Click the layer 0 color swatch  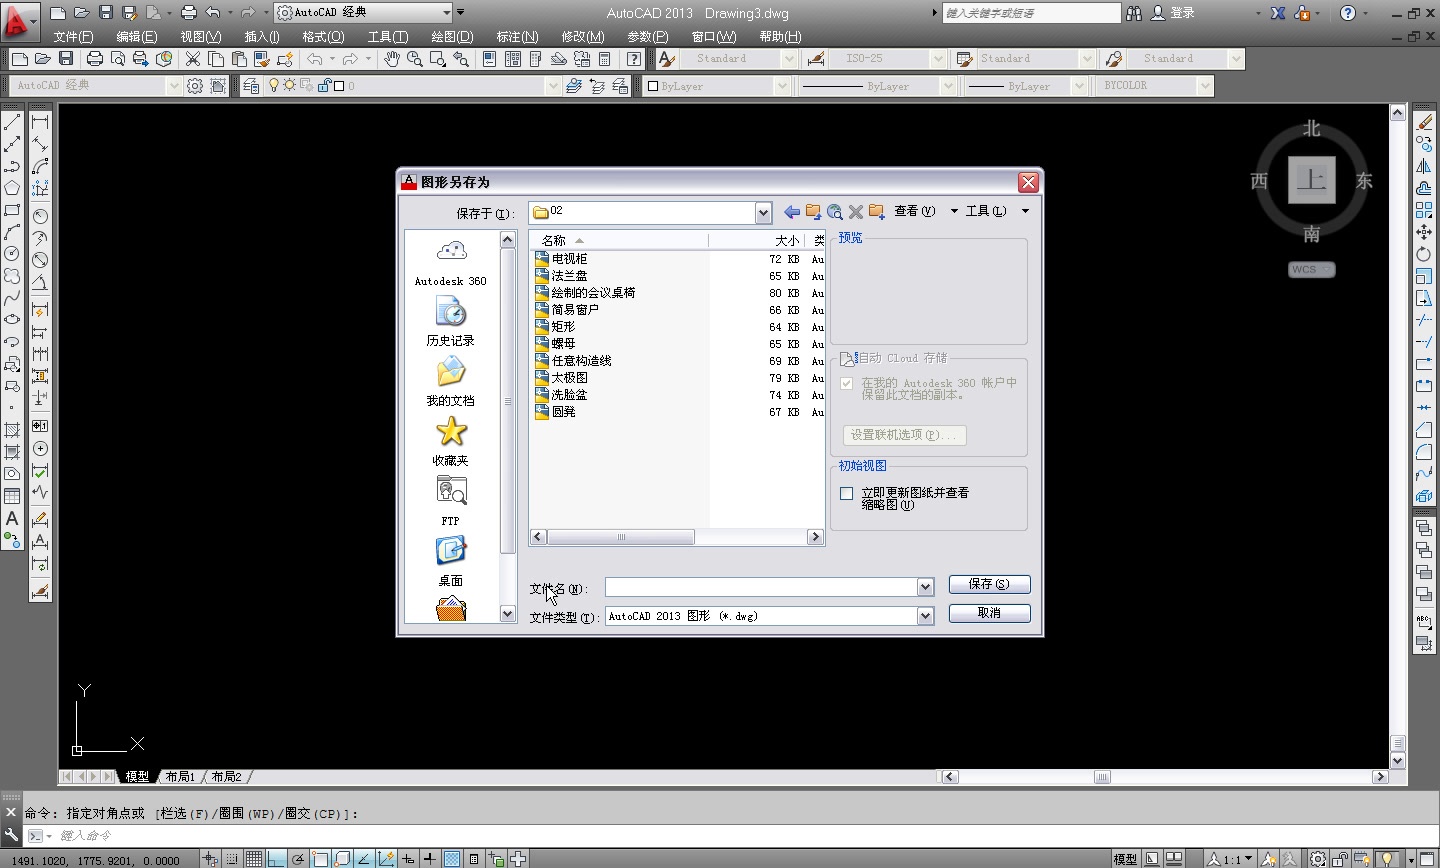[x=339, y=86]
